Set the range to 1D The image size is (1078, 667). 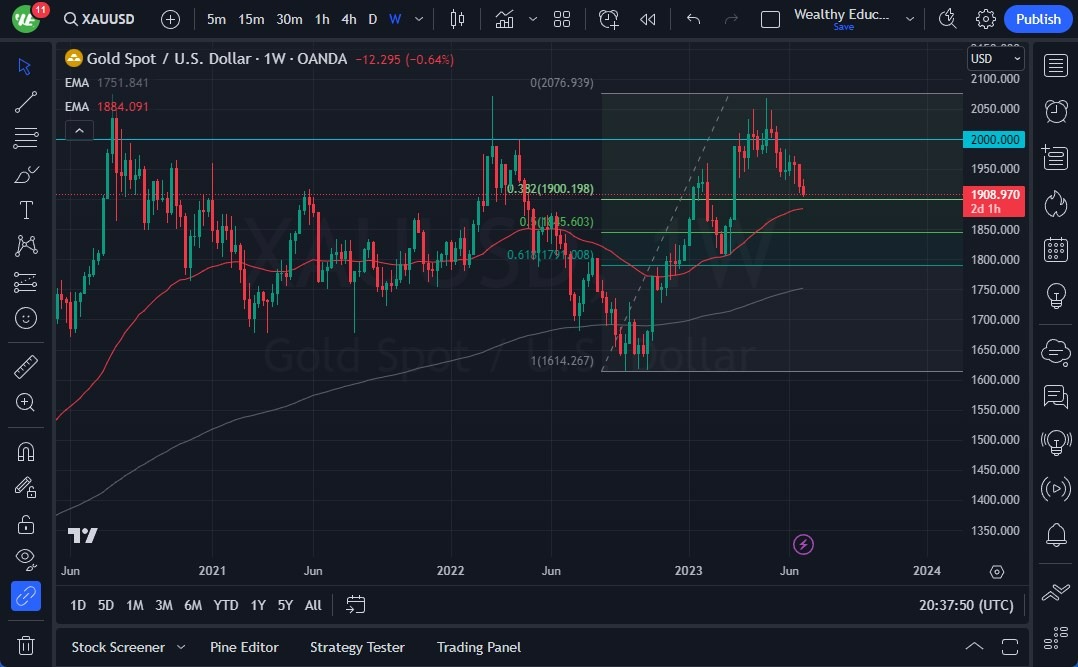[x=78, y=605]
